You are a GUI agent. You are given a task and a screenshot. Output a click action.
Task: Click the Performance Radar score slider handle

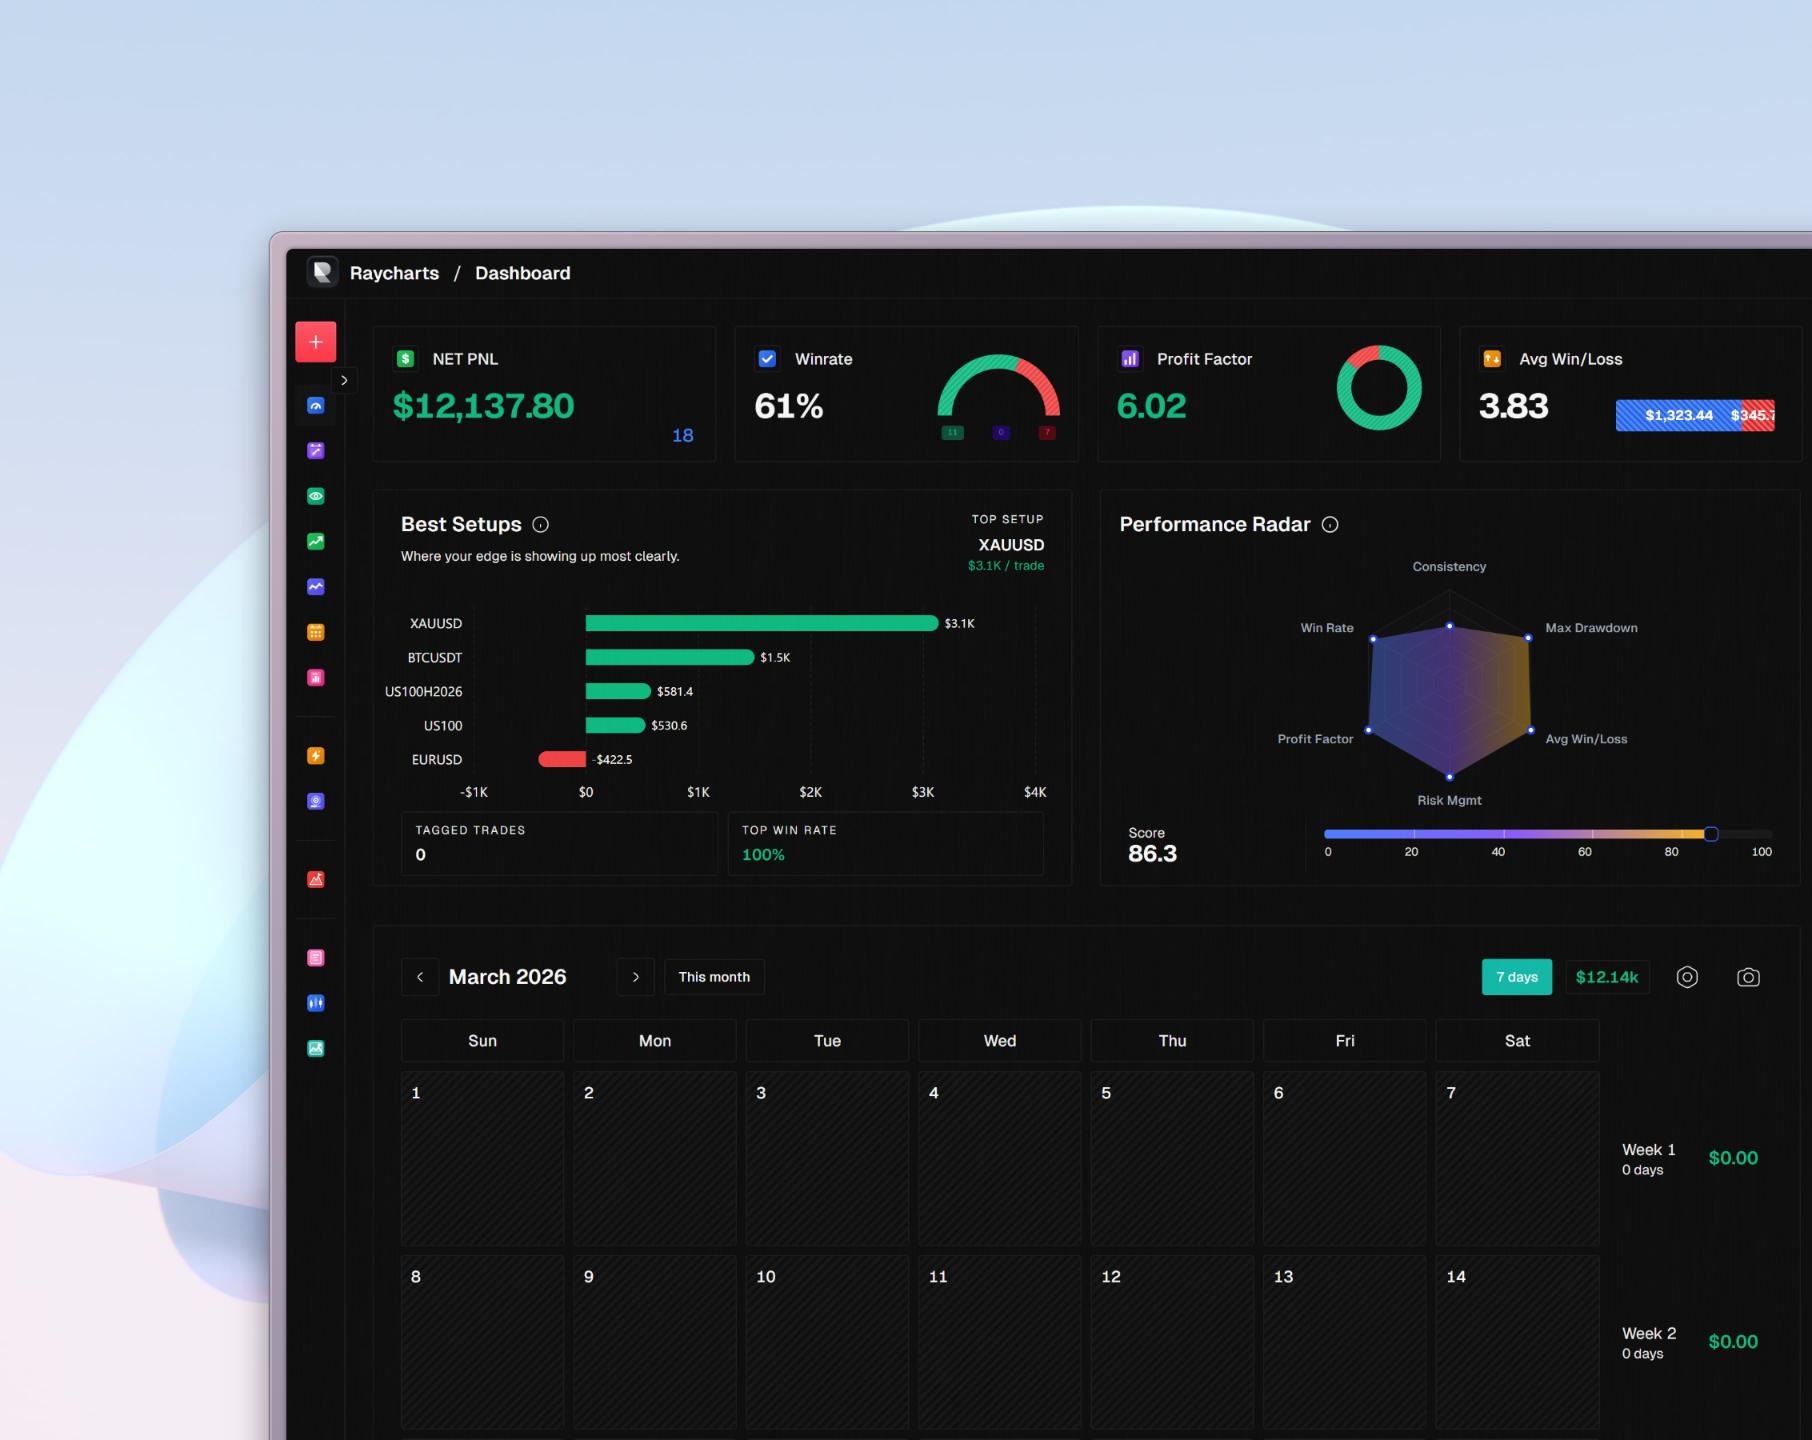1710,834
